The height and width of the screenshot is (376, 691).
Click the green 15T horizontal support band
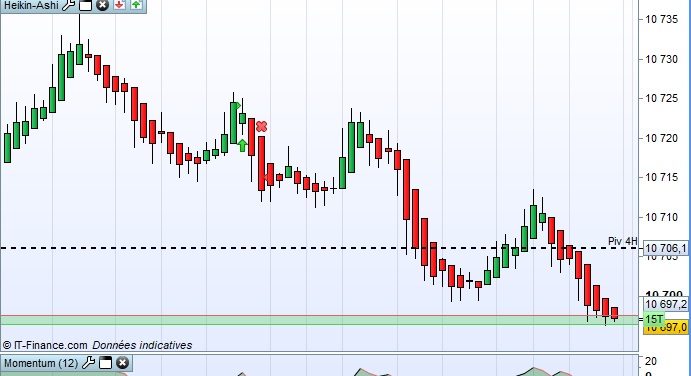pos(319,320)
